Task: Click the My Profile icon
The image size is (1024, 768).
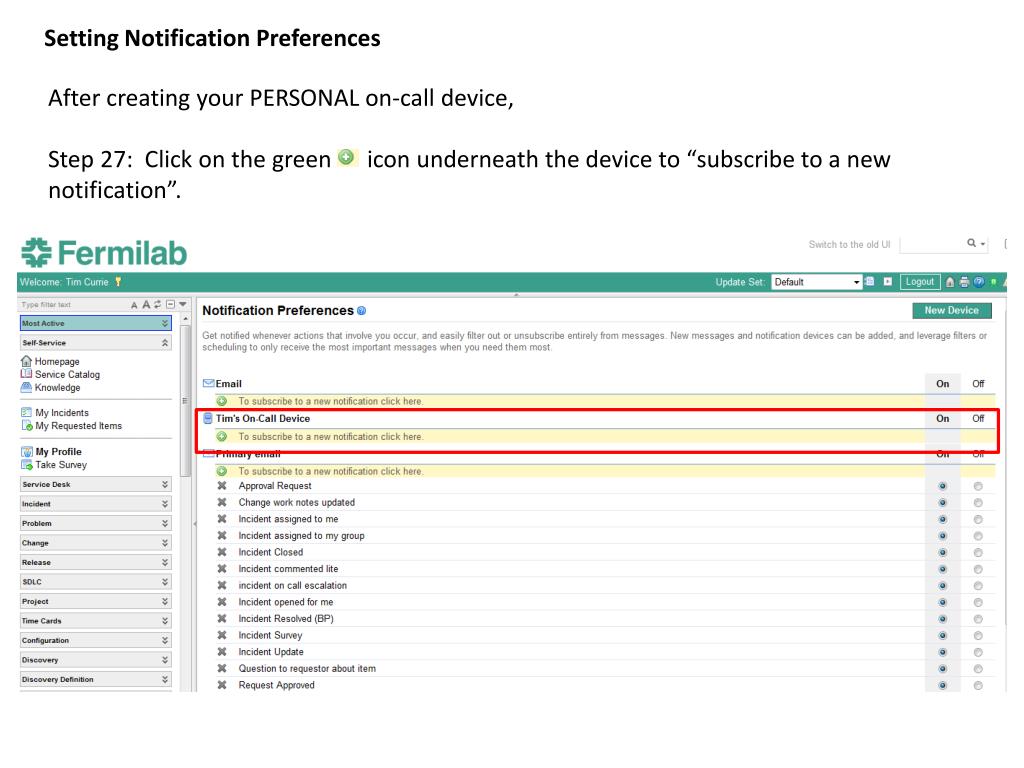Action: (x=27, y=451)
